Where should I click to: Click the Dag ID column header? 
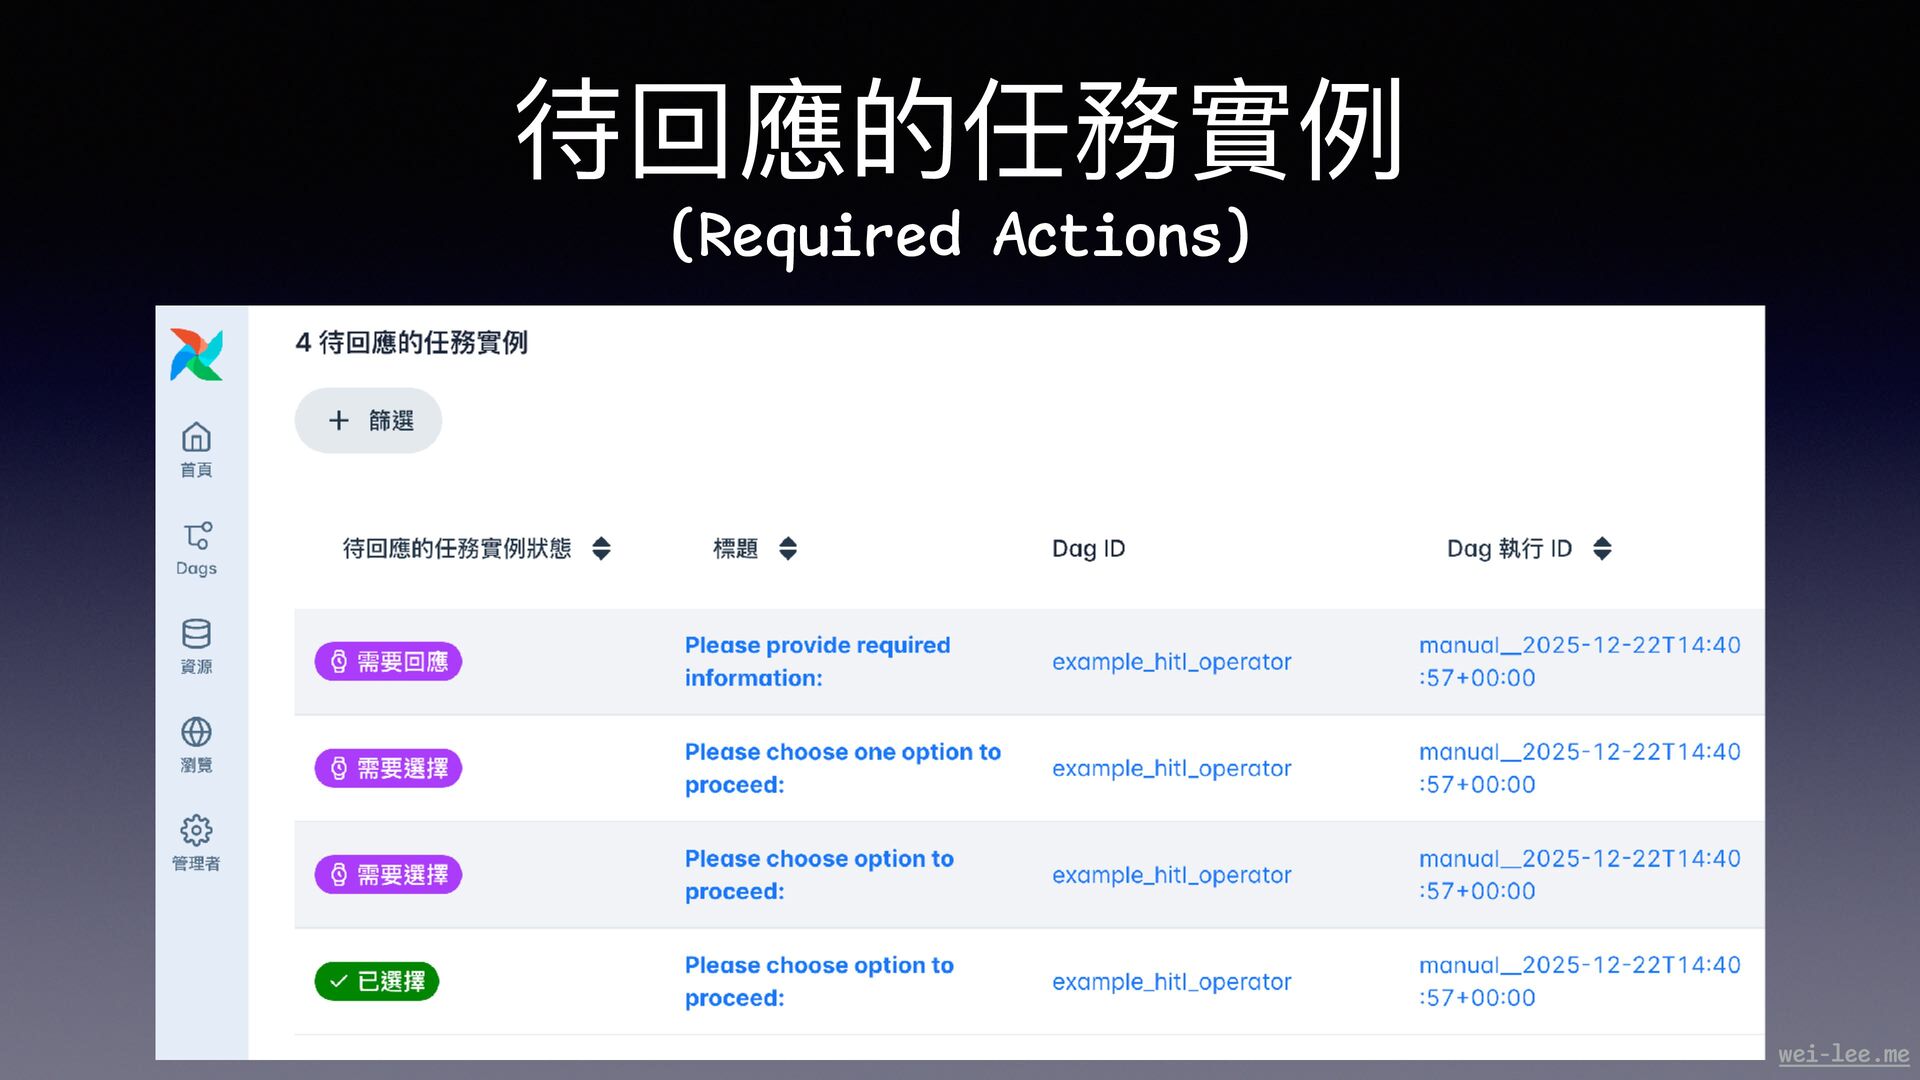pyautogui.click(x=1088, y=548)
